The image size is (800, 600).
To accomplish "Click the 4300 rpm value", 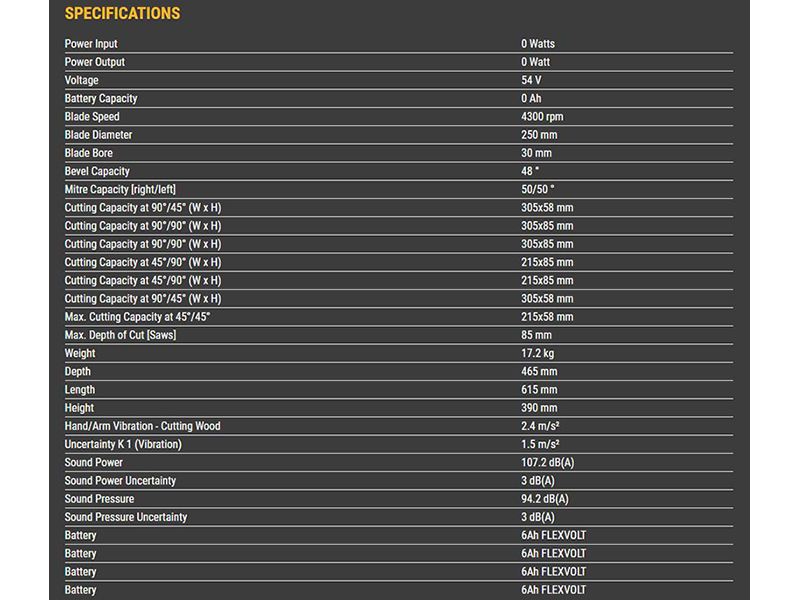I will (542, 117).
